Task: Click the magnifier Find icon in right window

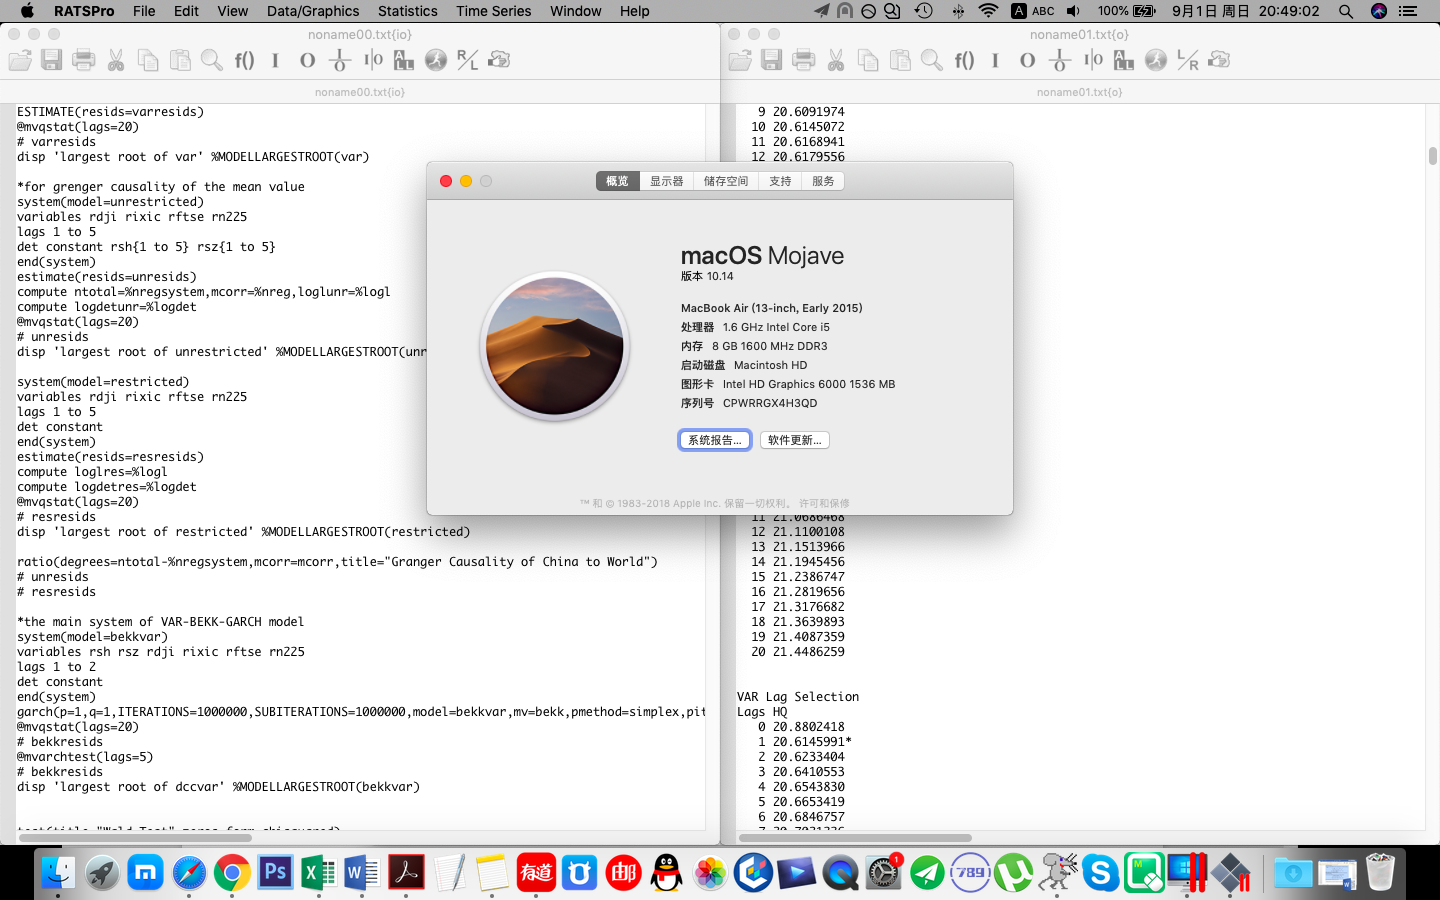Action: tap(932, 60)
